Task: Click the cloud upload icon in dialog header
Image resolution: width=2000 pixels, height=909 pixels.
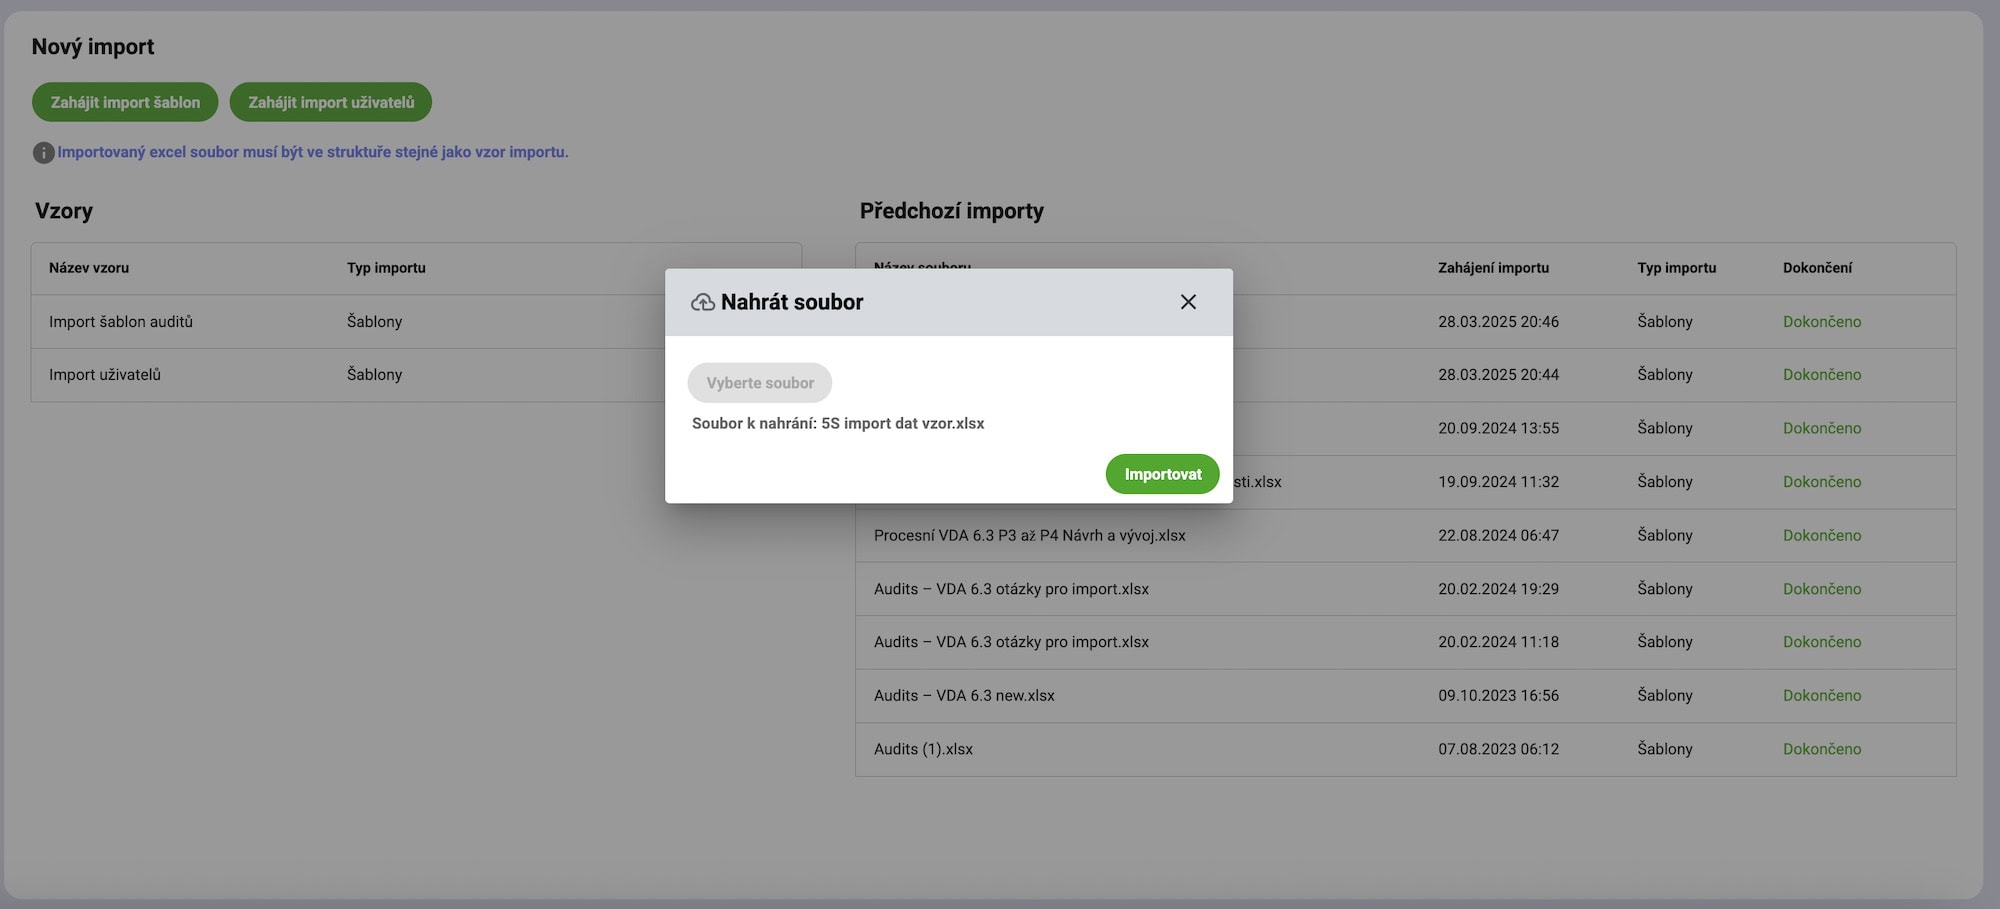Action: coord(703,302)
